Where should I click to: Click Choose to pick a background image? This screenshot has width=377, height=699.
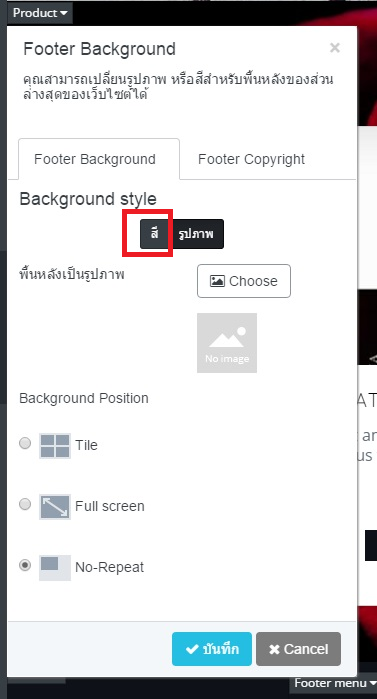[244, 281]
